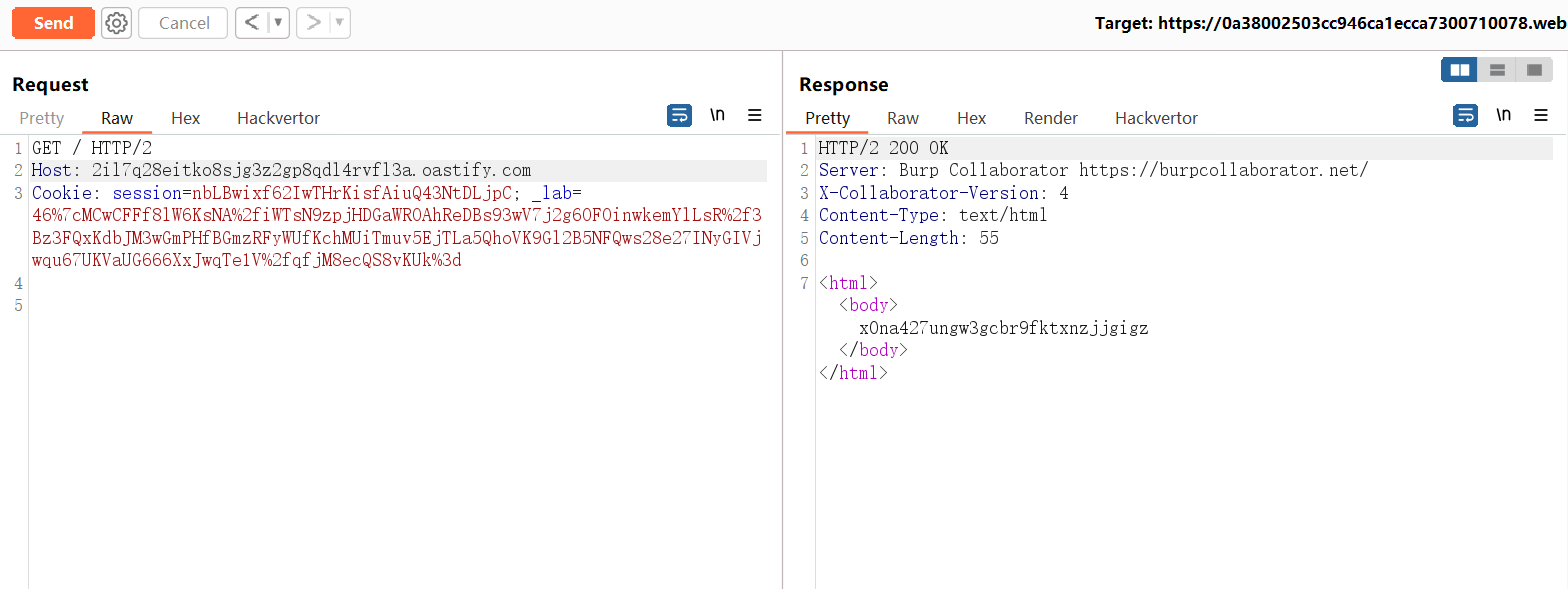Open the Response Render tab
The image size is (1568, 589).
pos(1050,118)
